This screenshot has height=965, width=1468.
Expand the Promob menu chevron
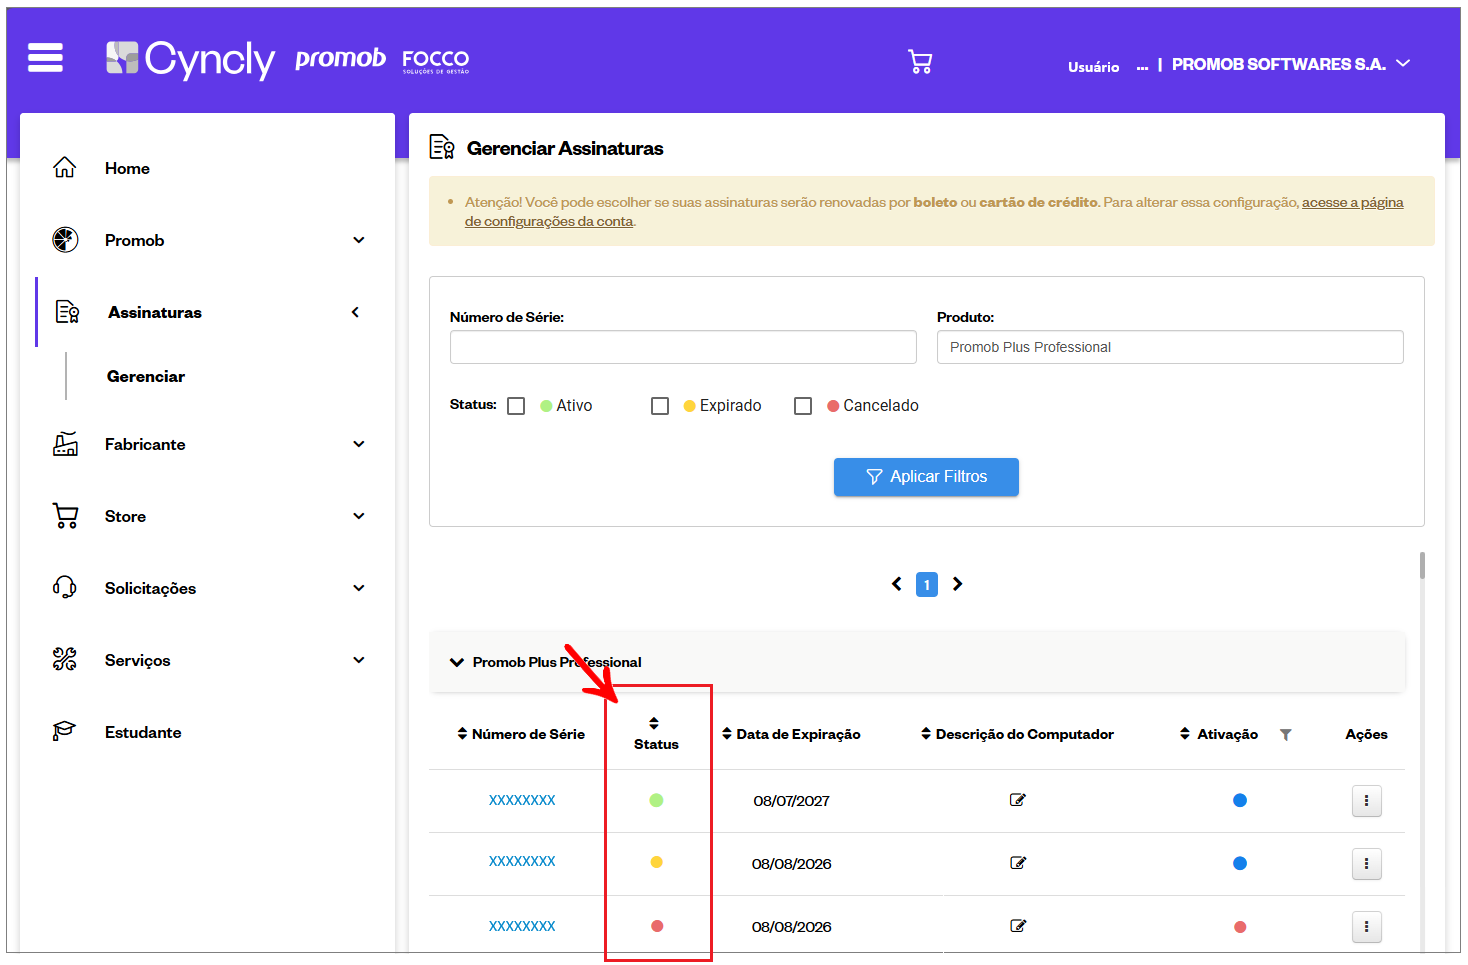click(x=359, y=240)
